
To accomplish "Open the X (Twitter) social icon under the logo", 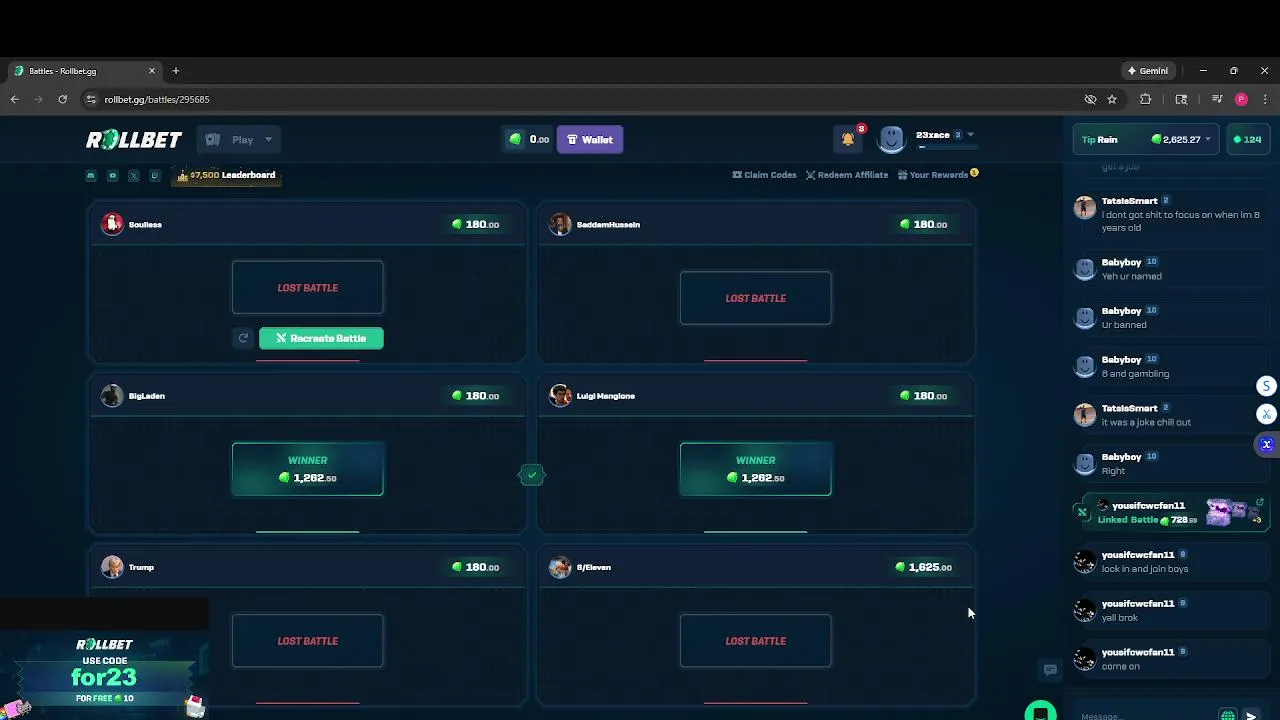I will 134,175.
